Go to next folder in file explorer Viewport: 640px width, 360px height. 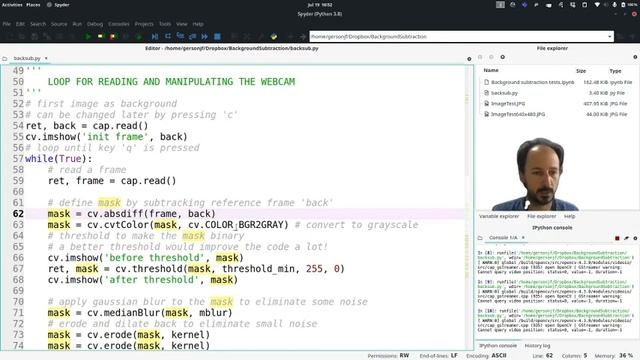[491, 57]
